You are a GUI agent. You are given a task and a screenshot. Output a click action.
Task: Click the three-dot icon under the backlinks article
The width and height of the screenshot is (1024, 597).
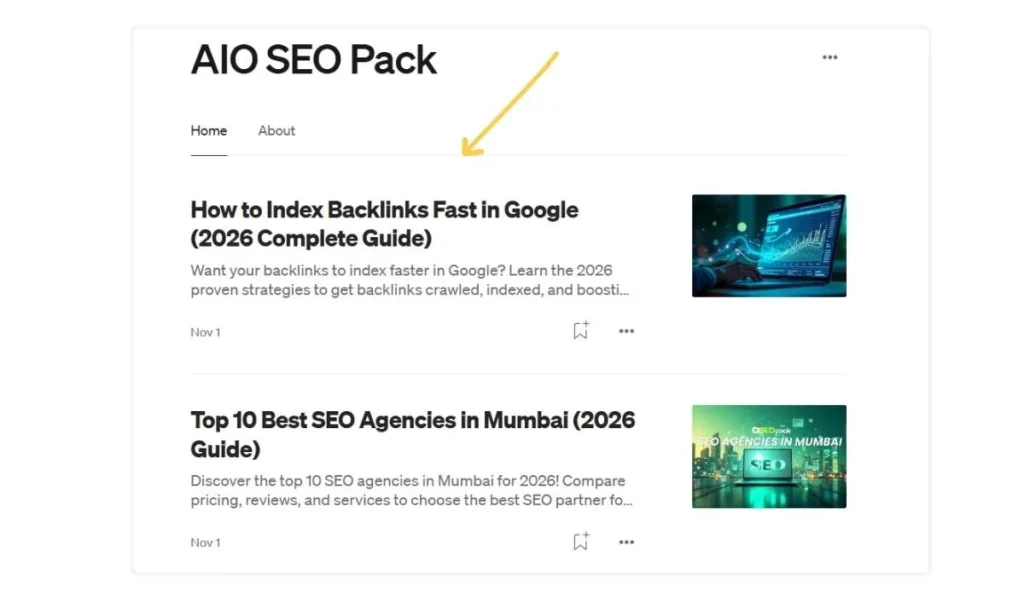[x=626, y=330]
